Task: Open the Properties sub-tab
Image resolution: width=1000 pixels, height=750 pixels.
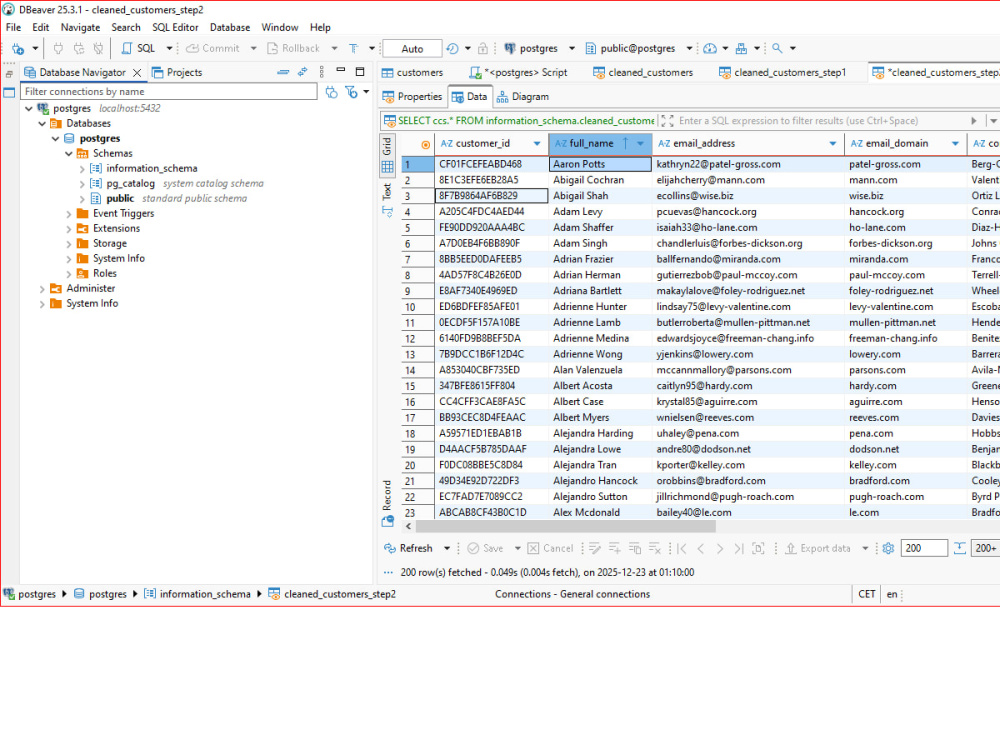Action: click(x=413, y=97)
